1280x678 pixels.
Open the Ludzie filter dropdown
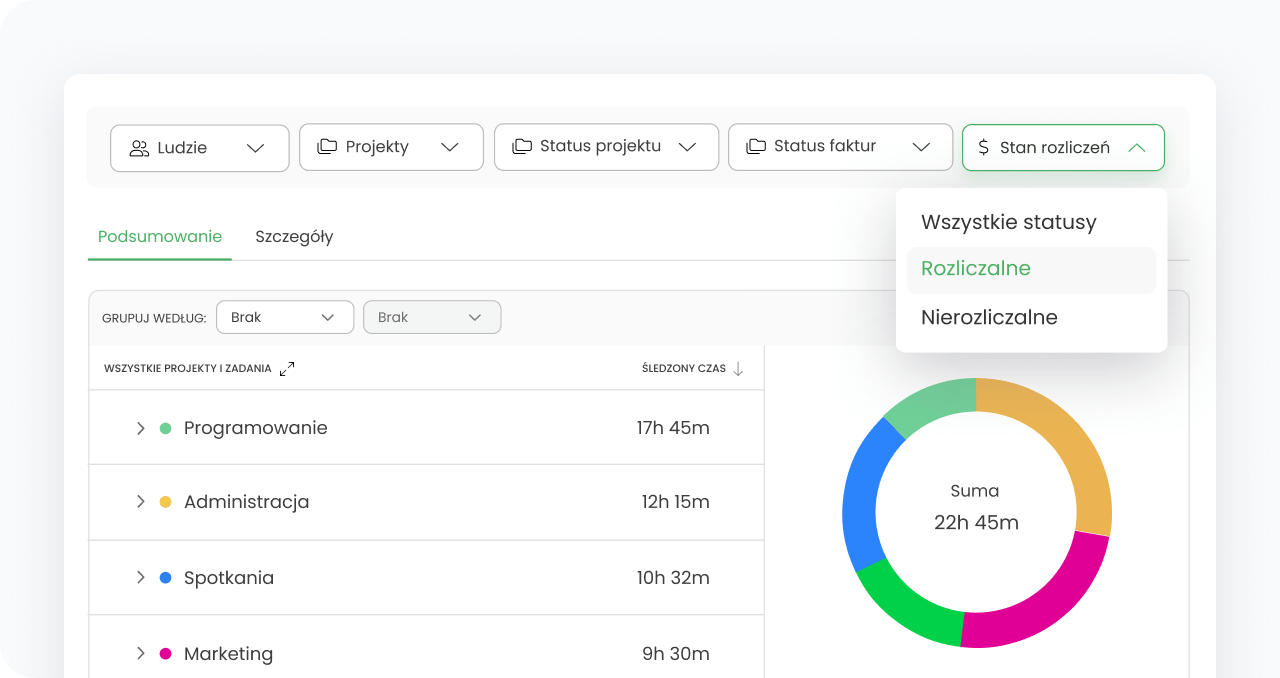click(199, 148)
